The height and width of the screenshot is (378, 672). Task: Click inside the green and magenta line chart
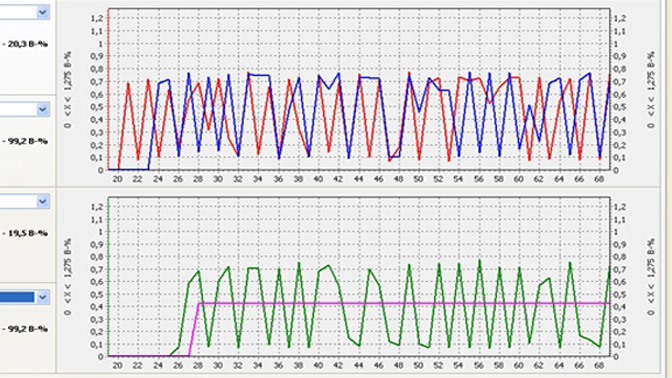click(359, 276)
